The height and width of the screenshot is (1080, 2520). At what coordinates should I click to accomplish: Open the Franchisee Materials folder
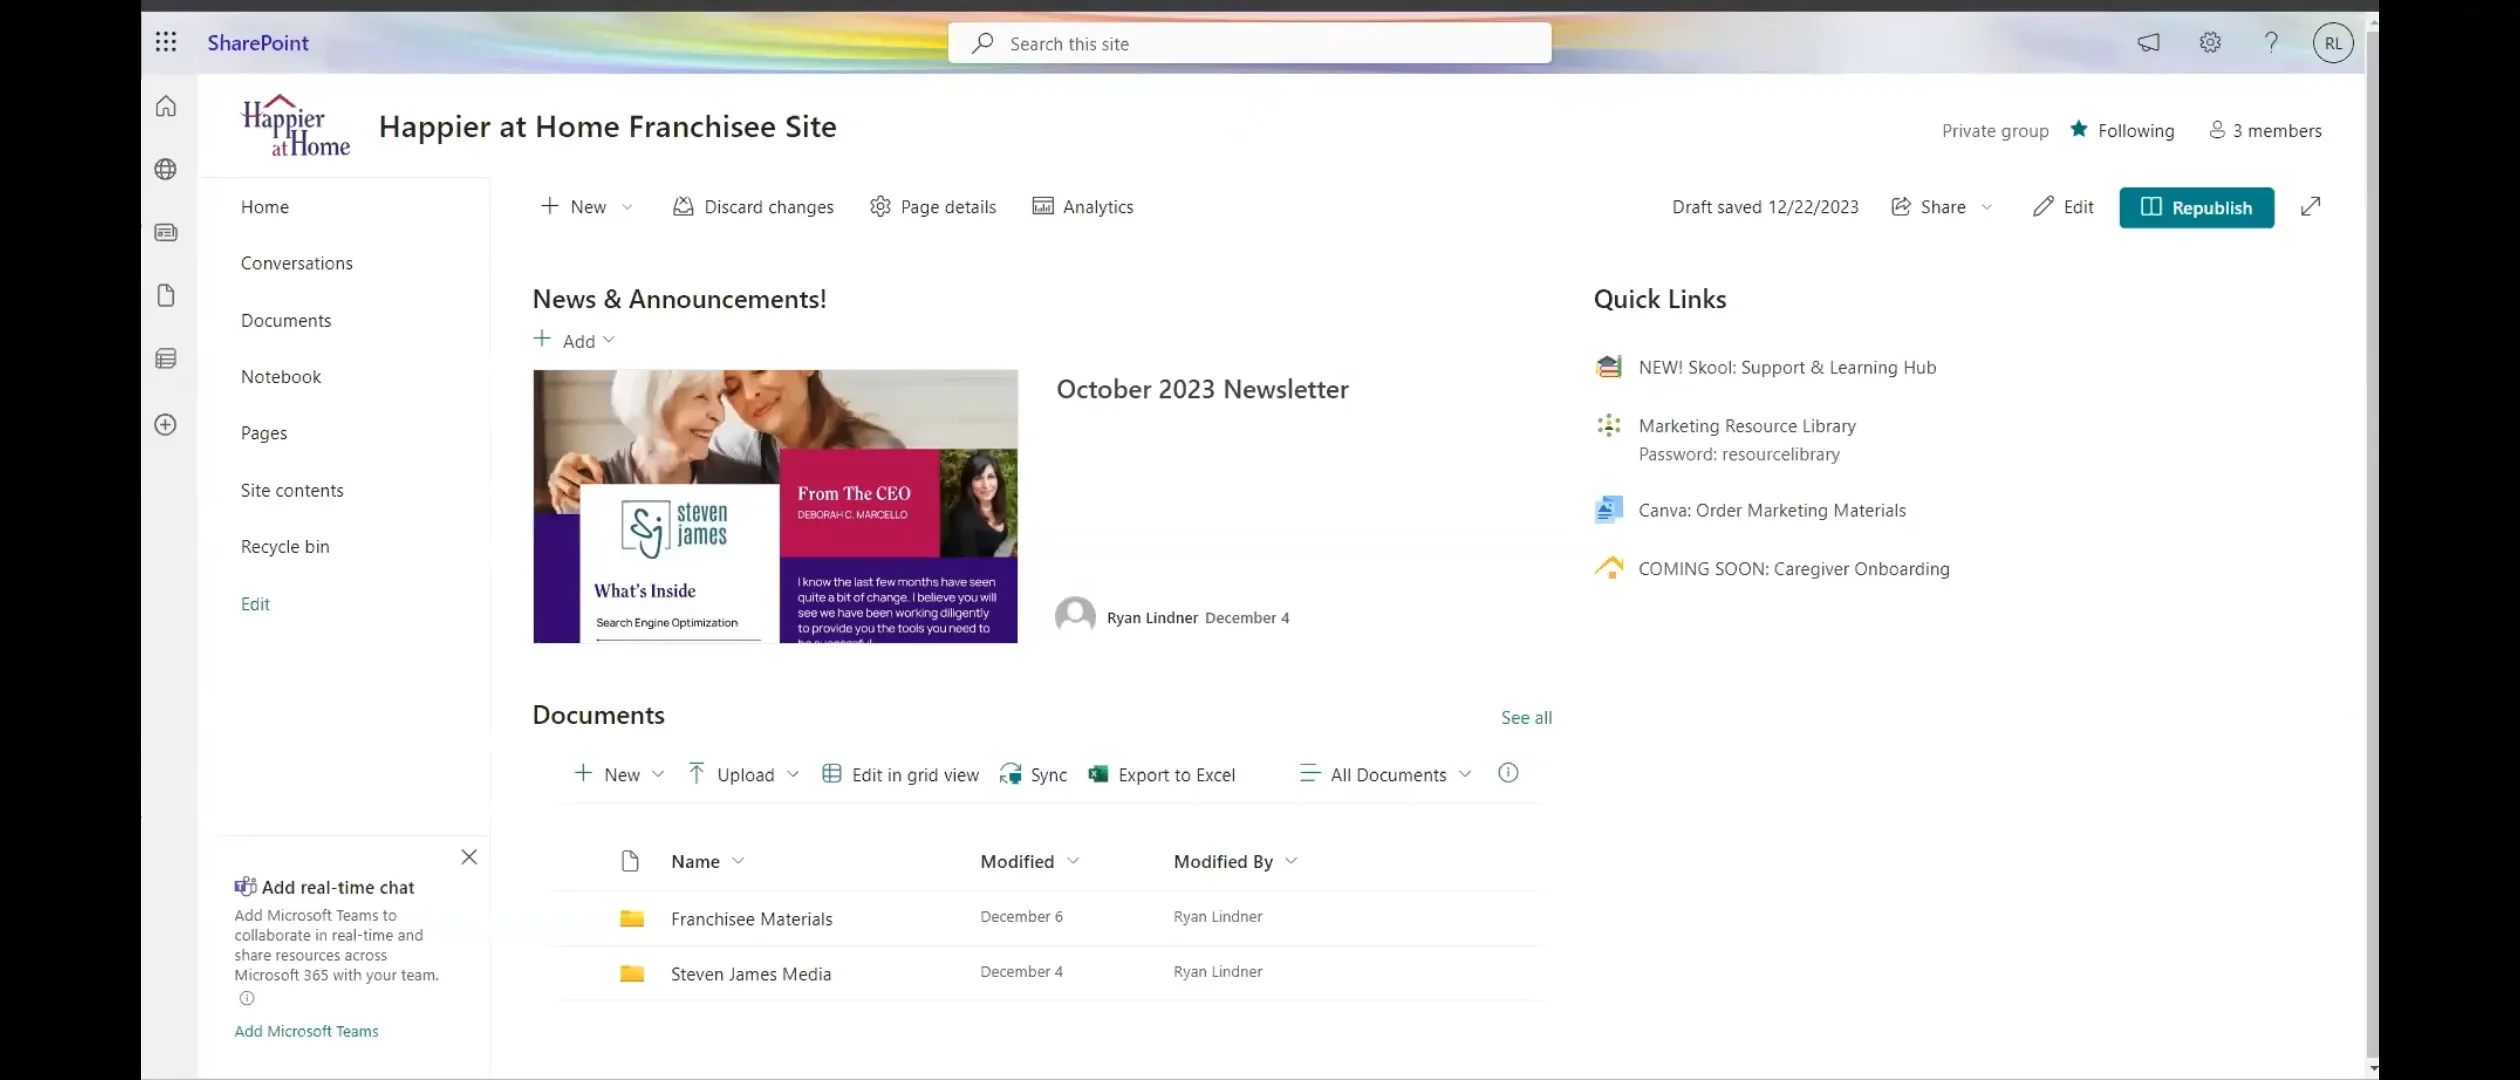[x=751, y=918]
